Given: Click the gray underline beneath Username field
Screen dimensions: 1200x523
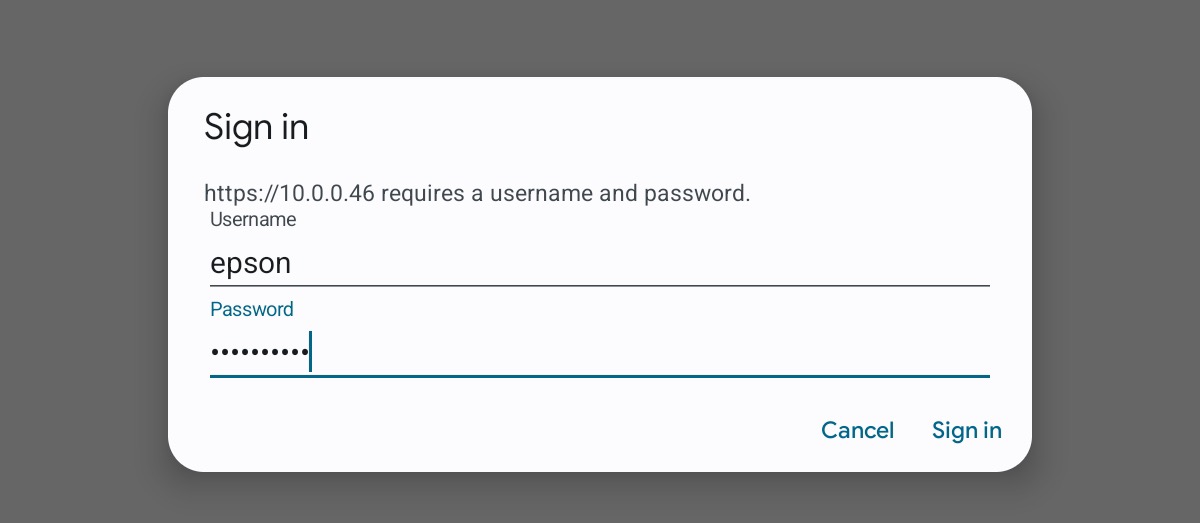Looking at the screenshot, I should pyautogui.click(x=600, y=285).
